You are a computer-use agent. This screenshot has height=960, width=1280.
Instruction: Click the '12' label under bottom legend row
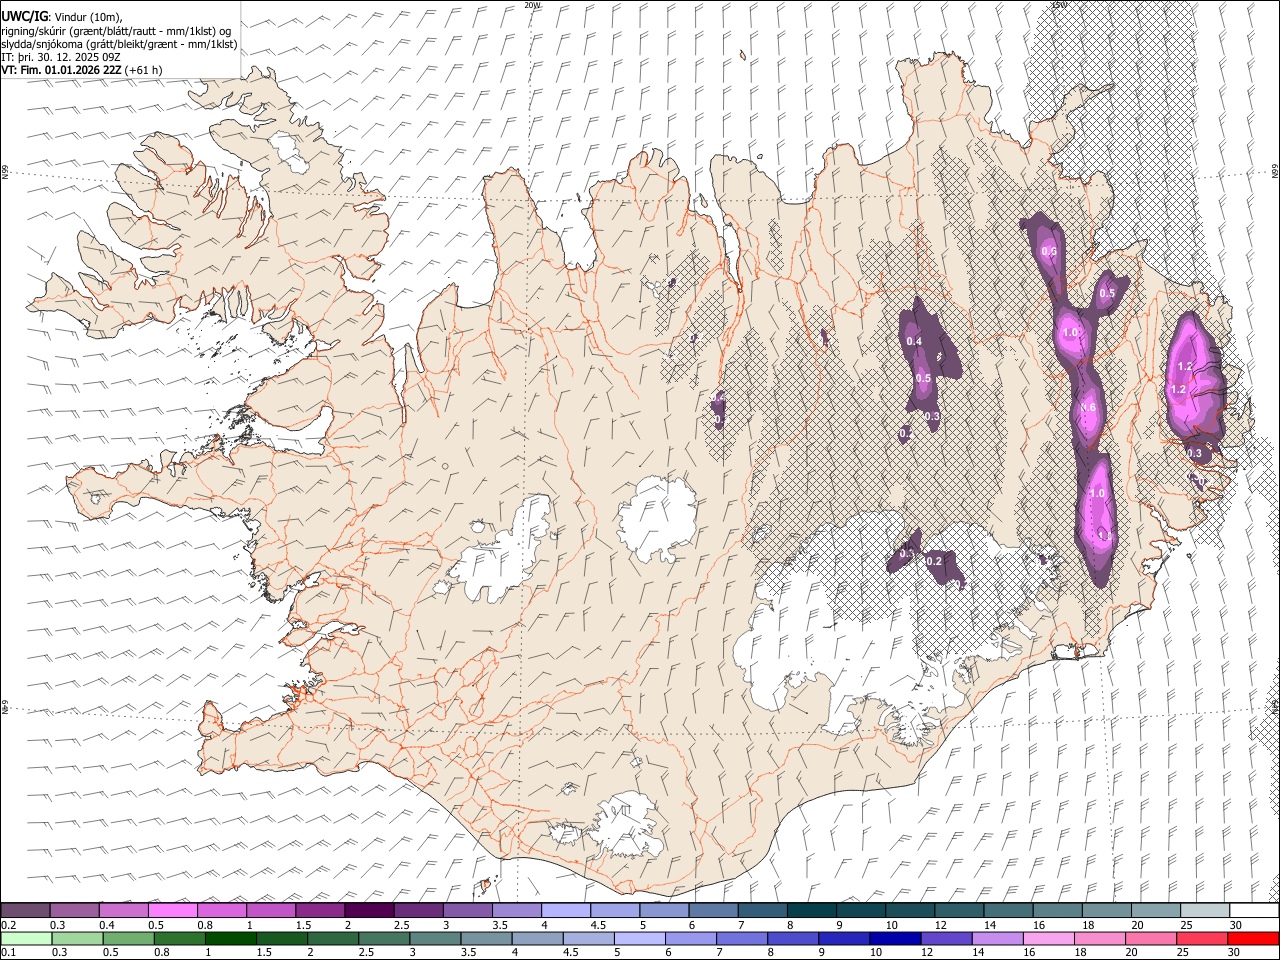(927, 953)
